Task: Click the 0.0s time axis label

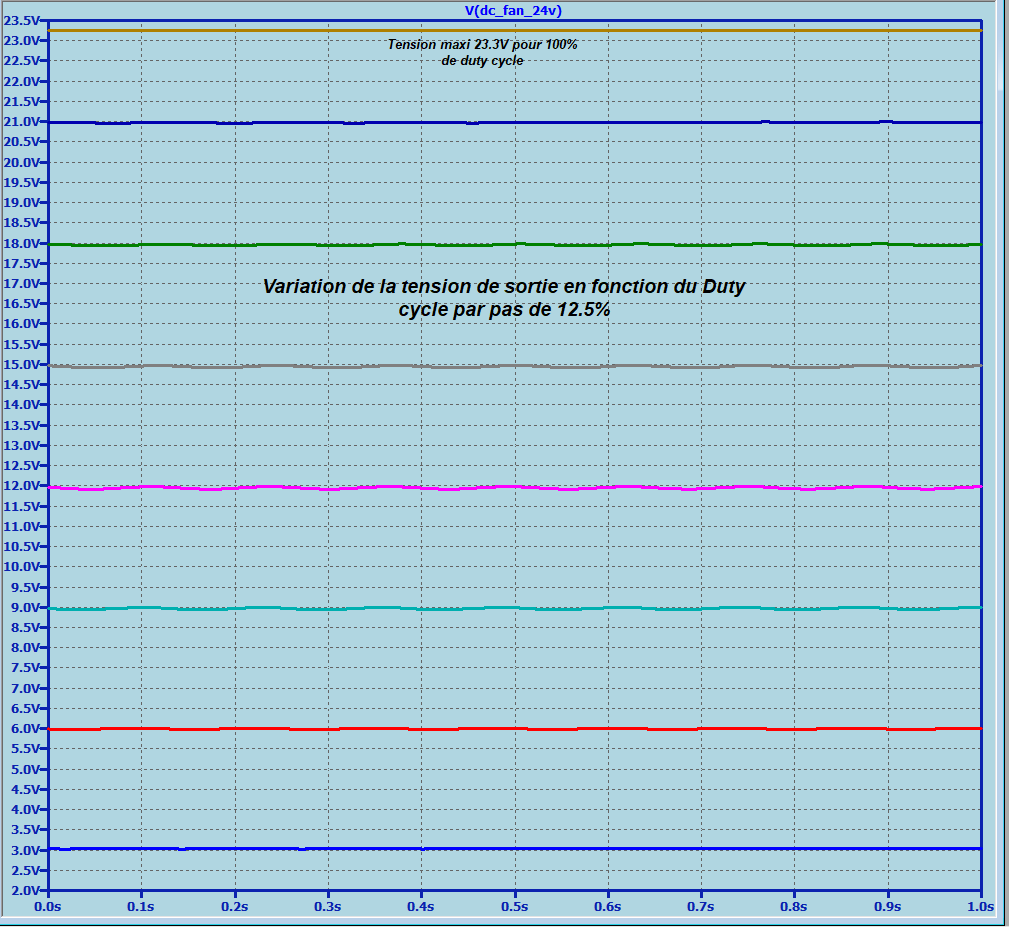Action: pyautogui.click(x=48, y=907)
